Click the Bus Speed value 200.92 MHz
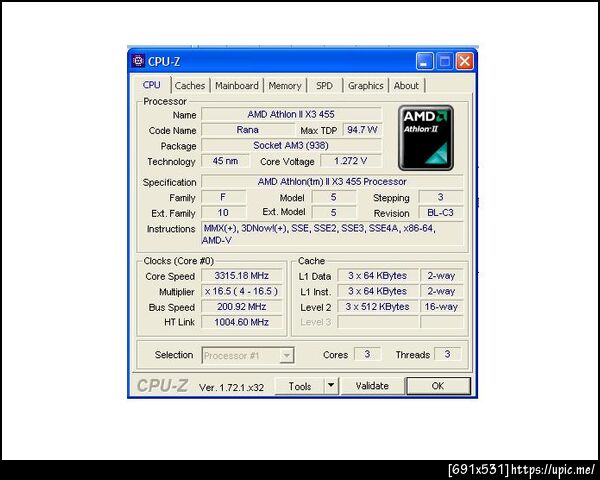Image resolution: width=600 pixels, height=480 pixels. pyautogui.click(x=242, y=307)
